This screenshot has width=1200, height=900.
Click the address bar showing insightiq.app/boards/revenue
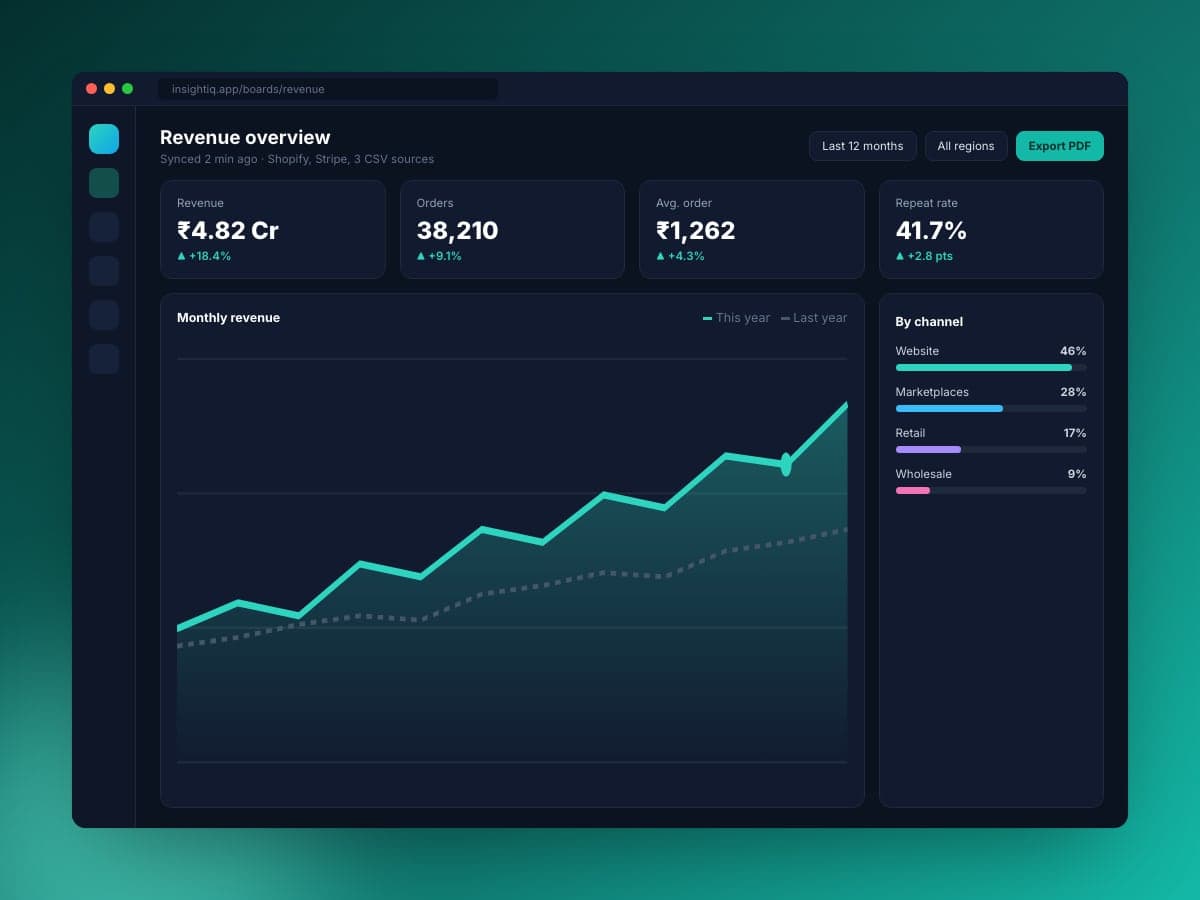click(x=328, y=89)
